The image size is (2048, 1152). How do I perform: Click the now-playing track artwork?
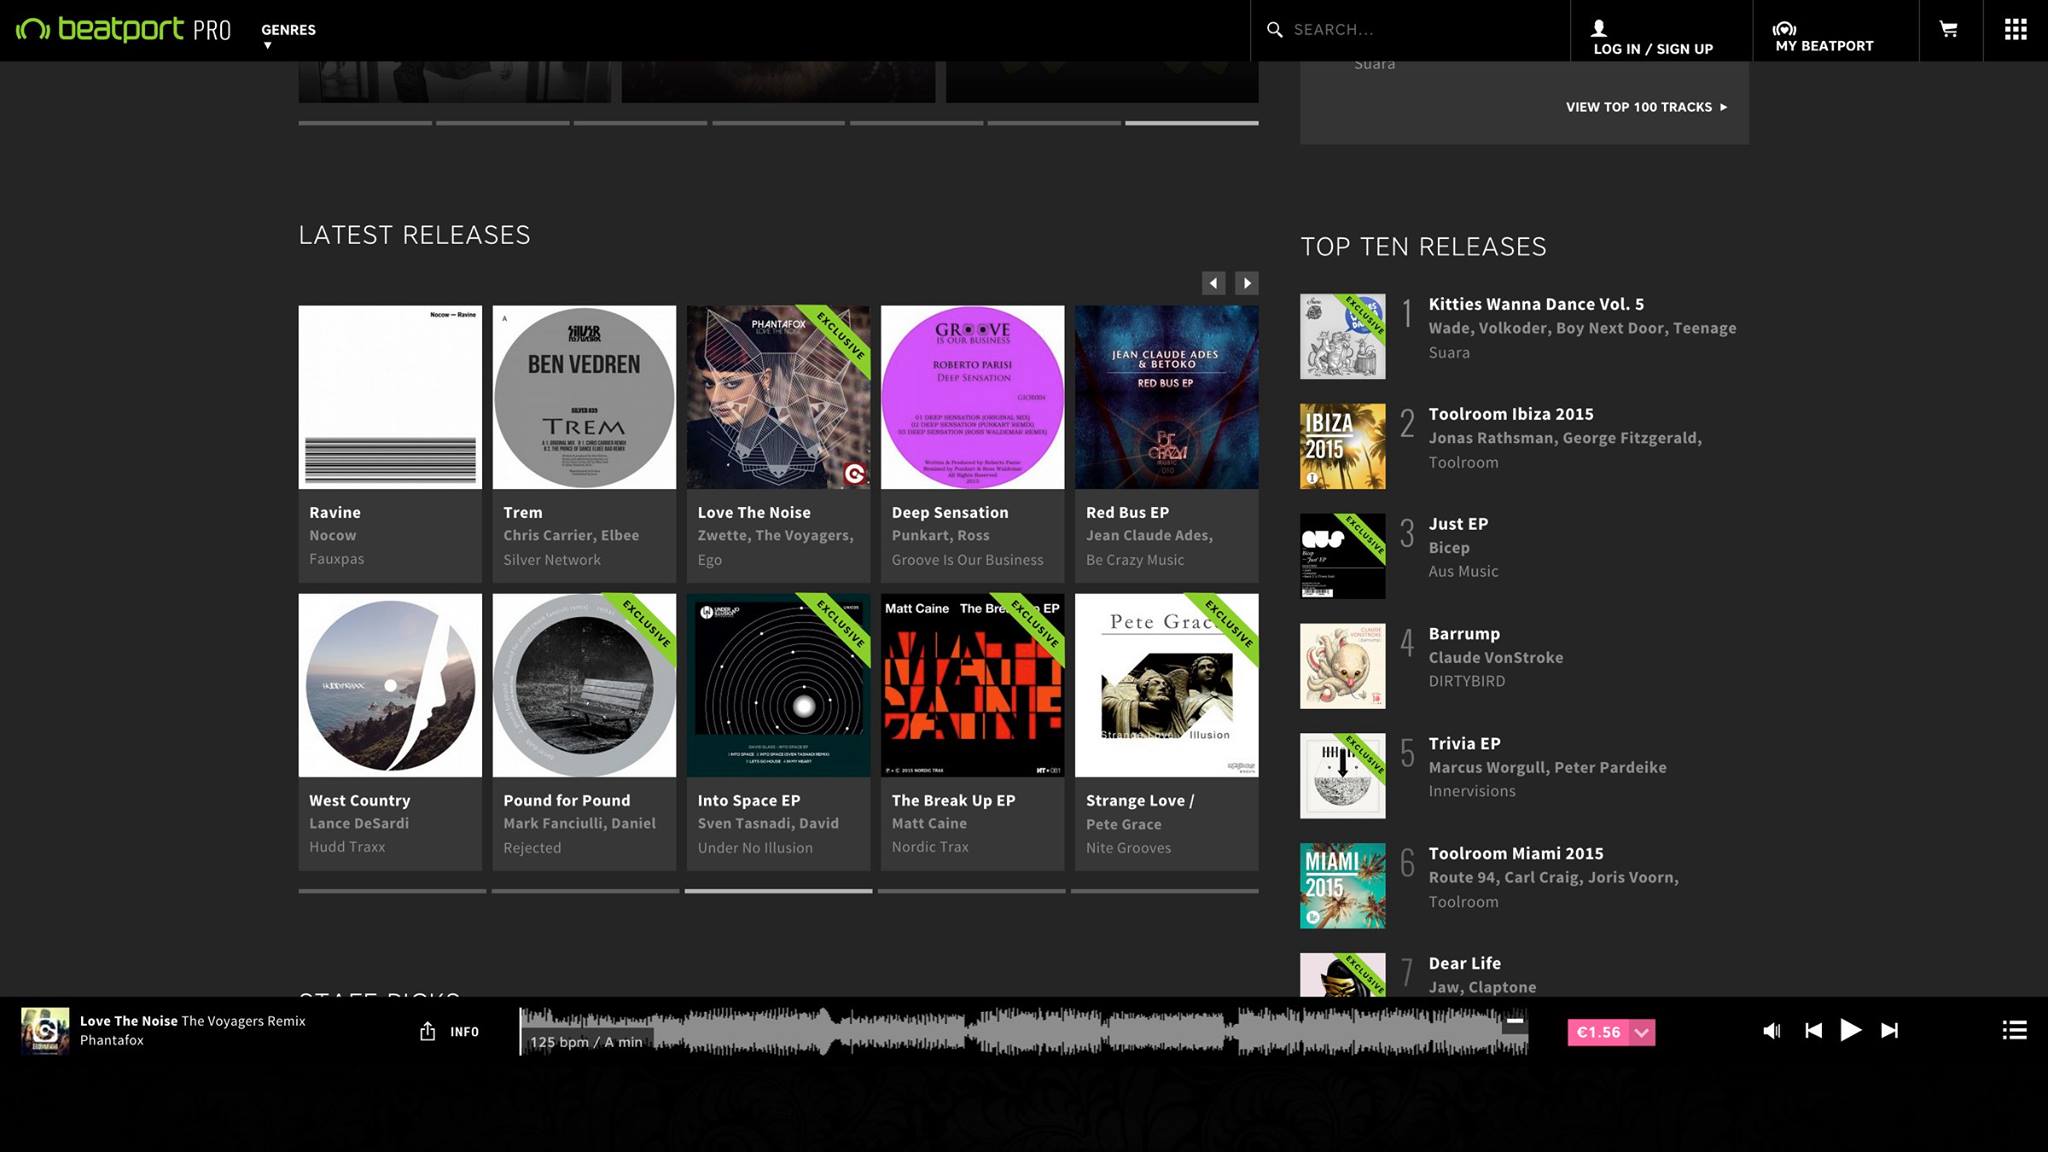tap(45, 1031)
